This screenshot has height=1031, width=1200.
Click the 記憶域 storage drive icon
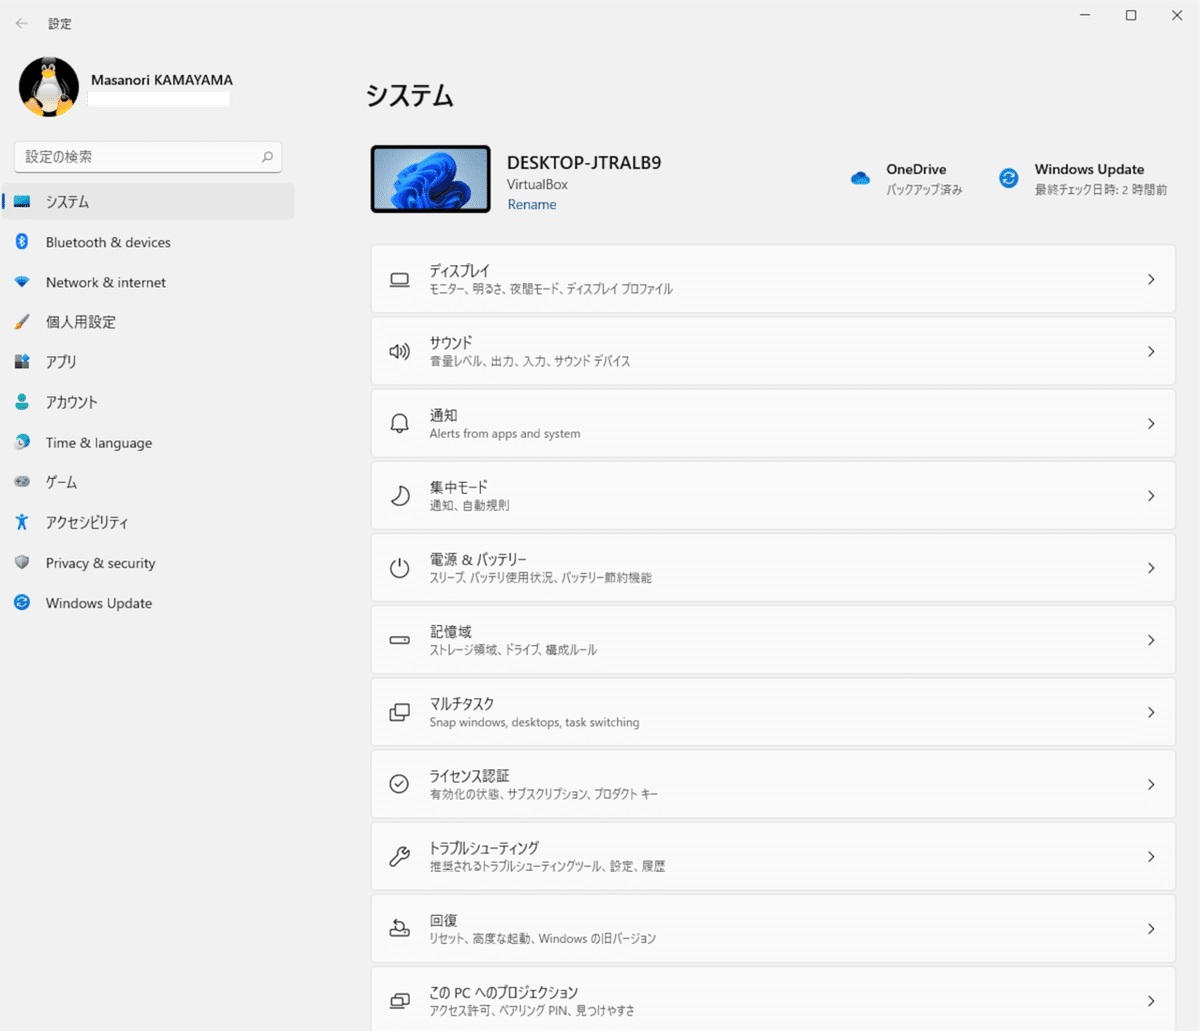[399, 640]
